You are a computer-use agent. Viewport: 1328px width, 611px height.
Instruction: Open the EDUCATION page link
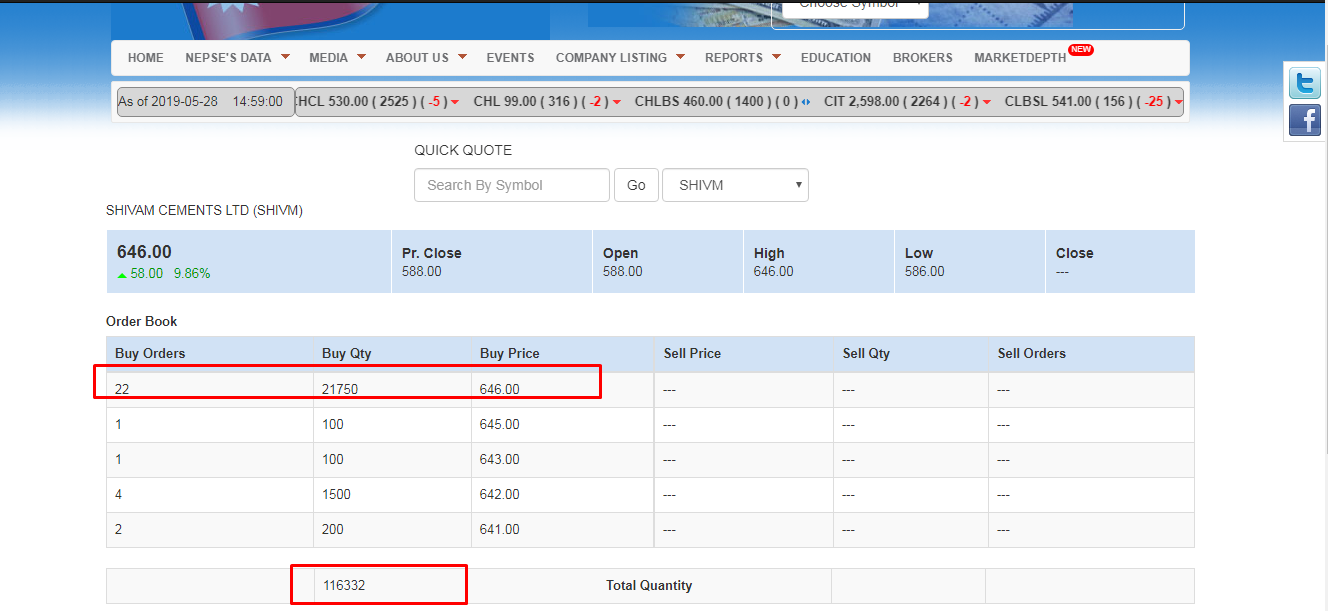point(835,58)
